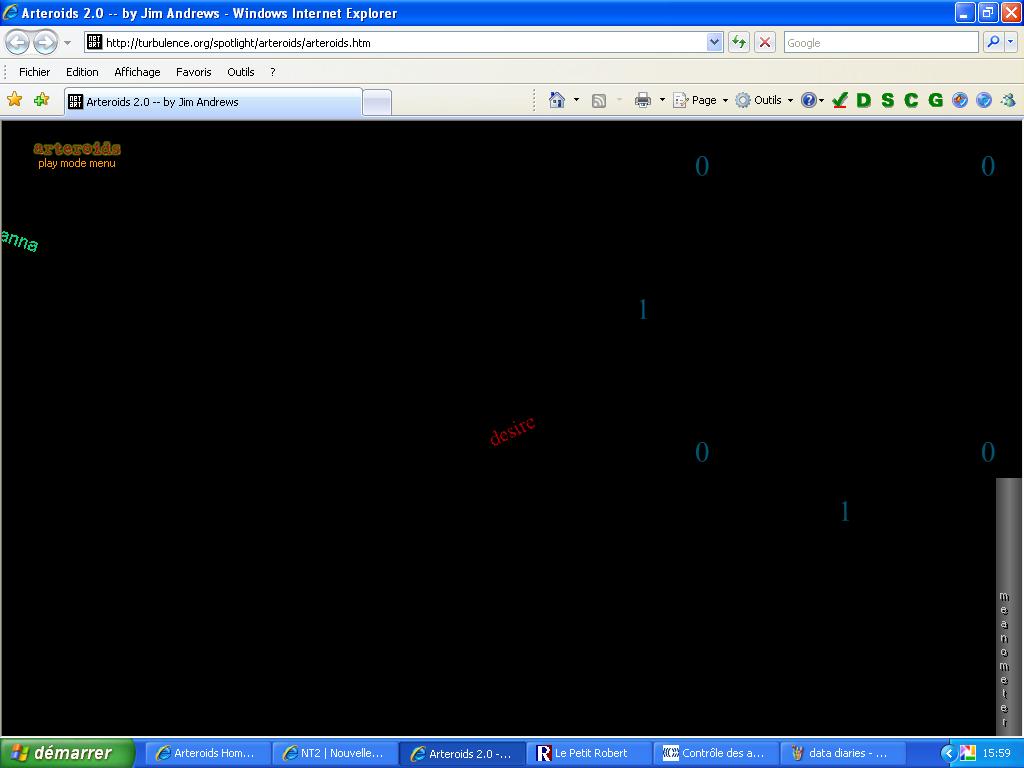Click the RSS feeds icon
The width and height of the screenshot is (1024, 768).
(x=599, y=101)
